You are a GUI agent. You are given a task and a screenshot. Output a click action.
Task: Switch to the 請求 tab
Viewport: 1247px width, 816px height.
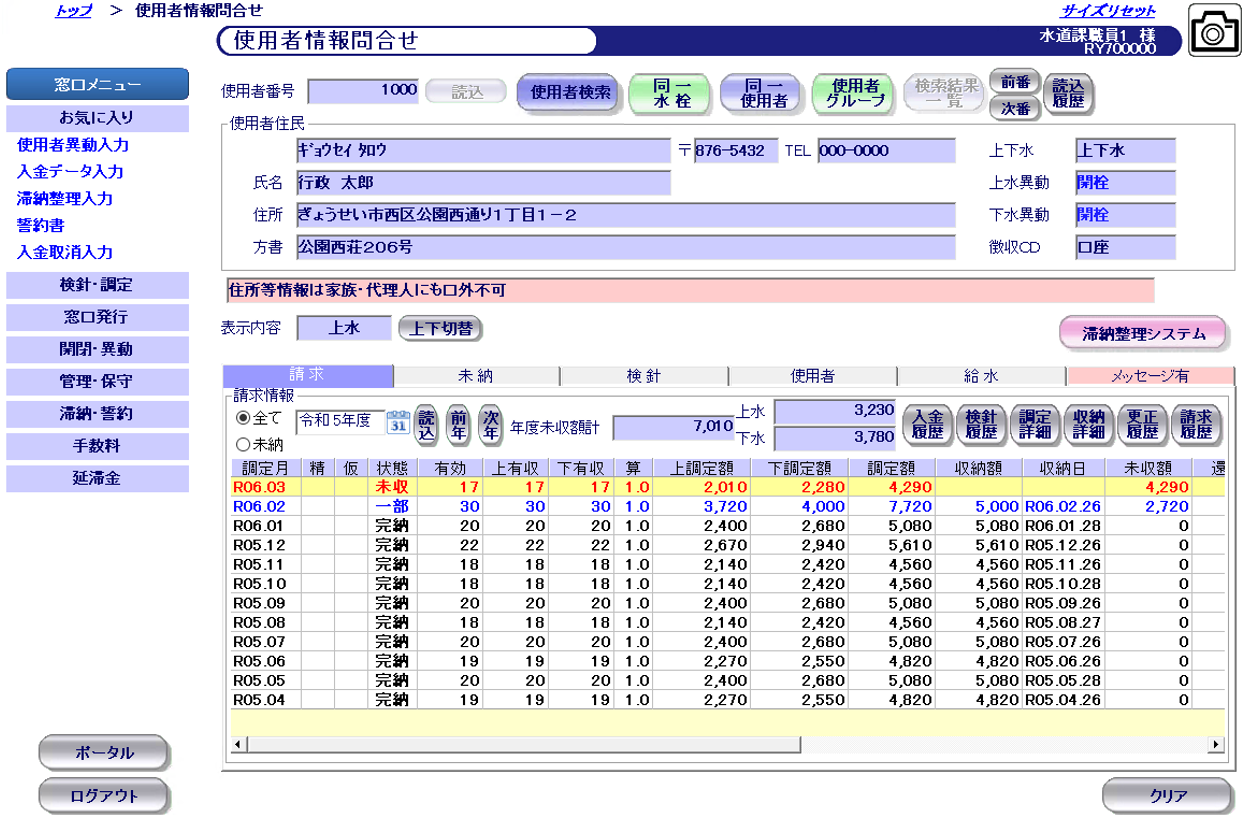(x=308, y=376)
